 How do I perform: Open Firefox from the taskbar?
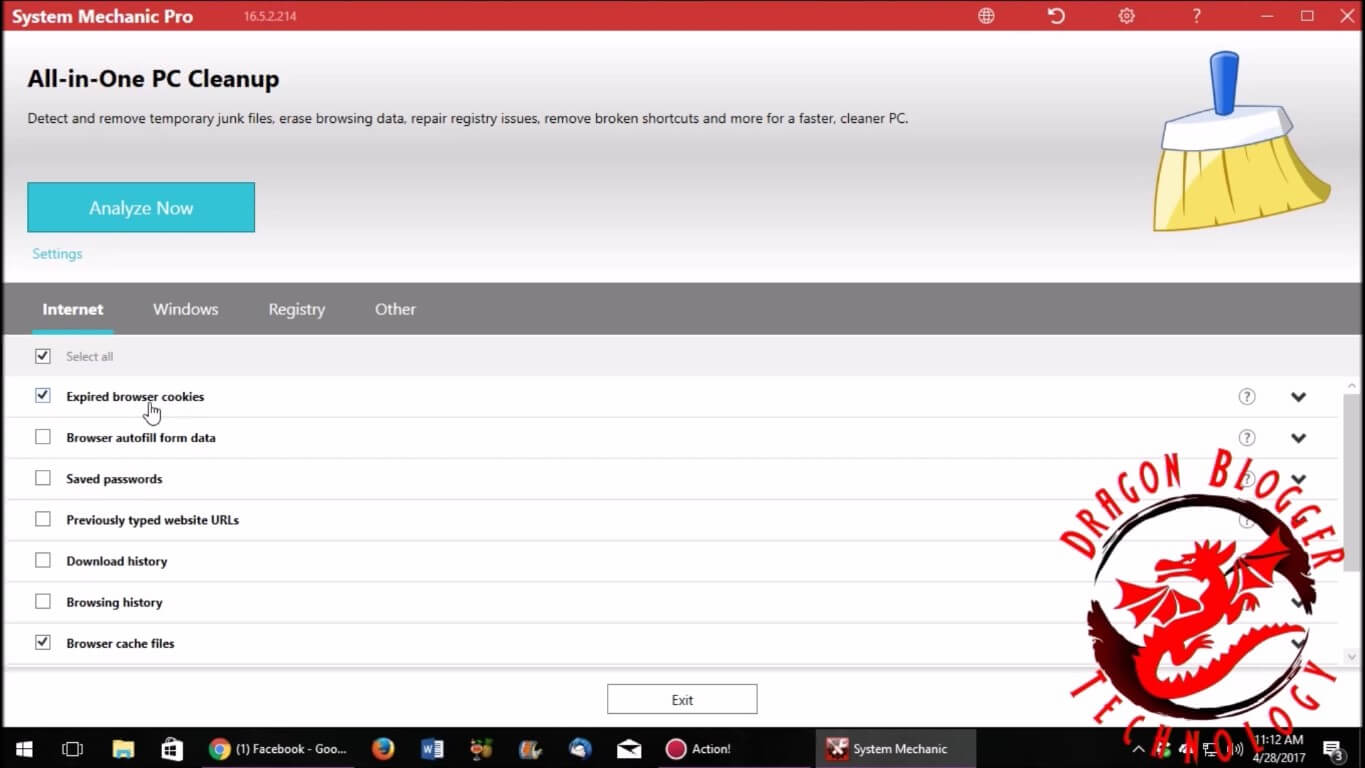click(383, 749)
